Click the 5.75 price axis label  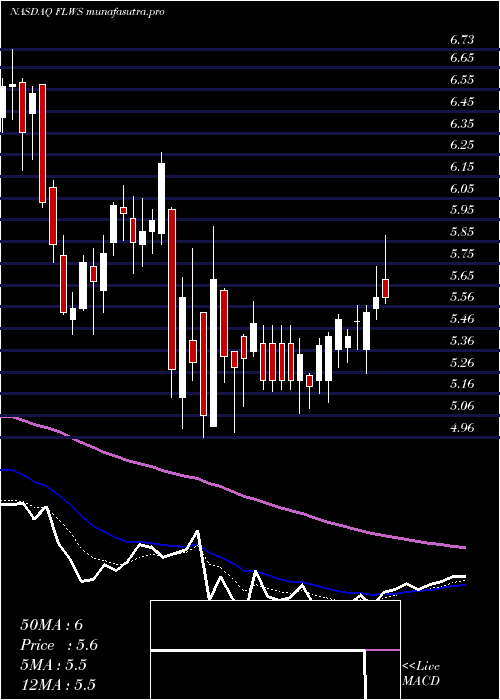click(x=462, y=254)
